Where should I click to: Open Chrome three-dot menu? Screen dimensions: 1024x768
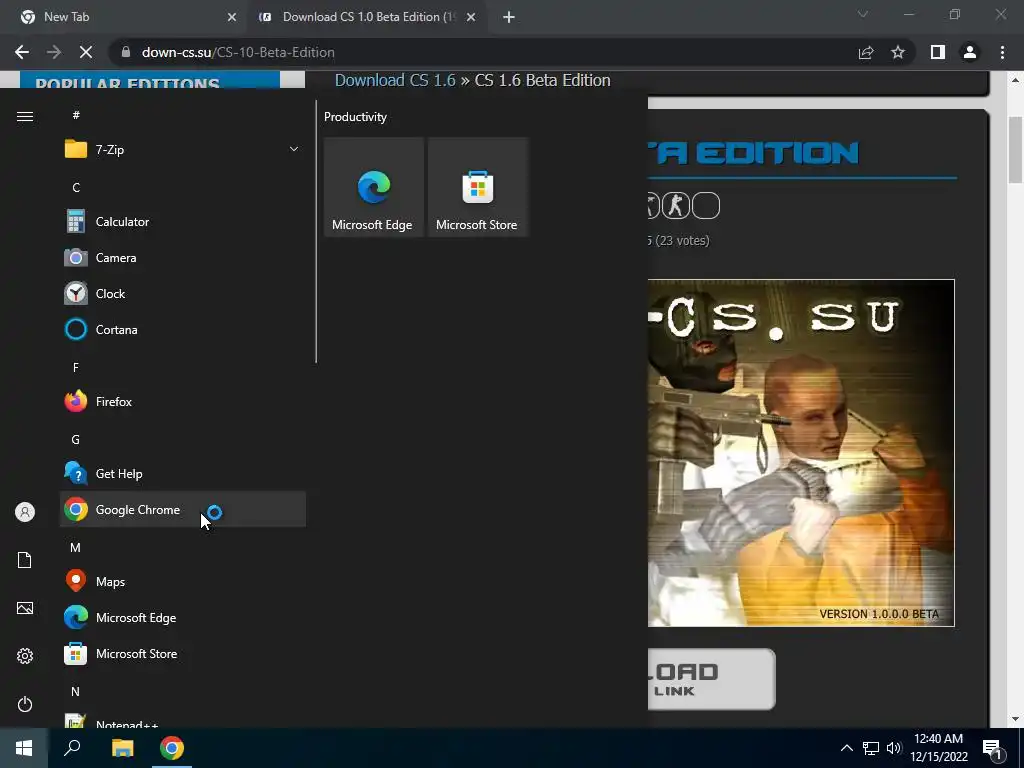1002,52
